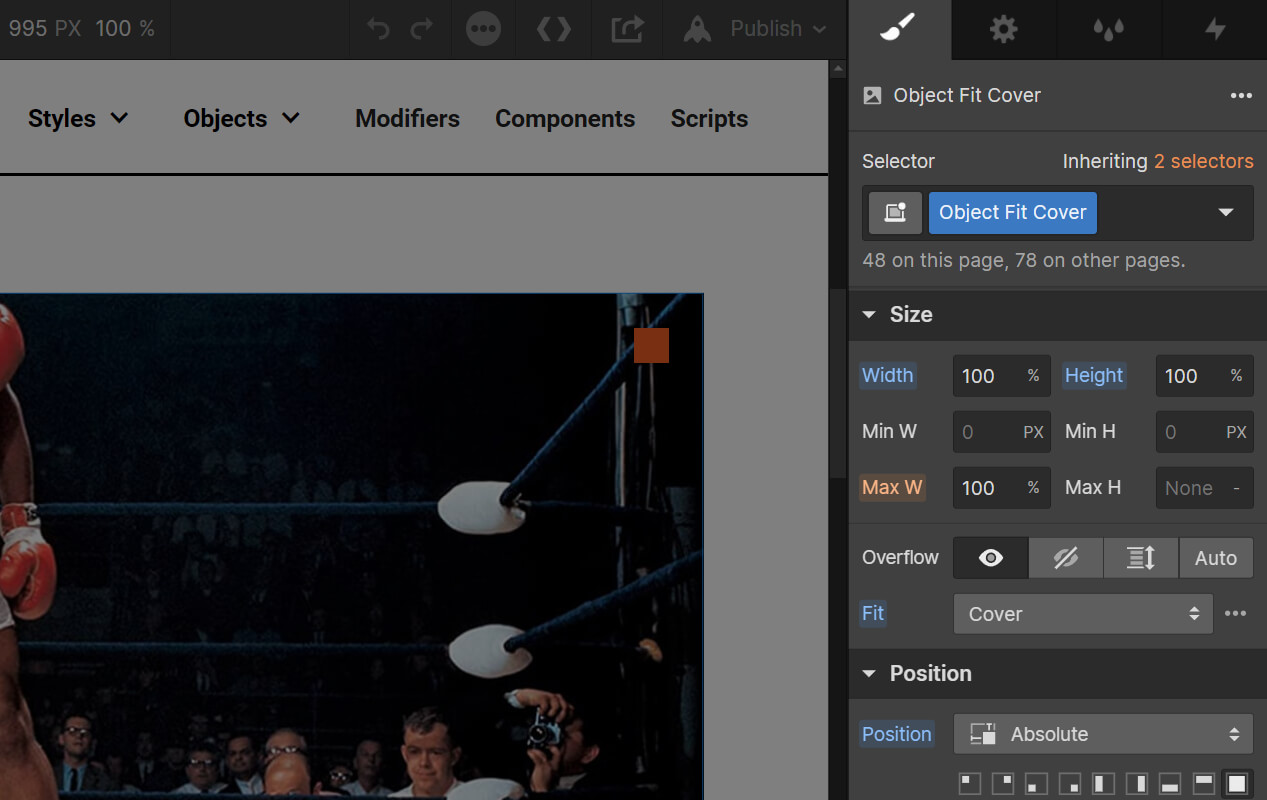Click the share project icon
The image size is (1267, 800).
point(627,29)
